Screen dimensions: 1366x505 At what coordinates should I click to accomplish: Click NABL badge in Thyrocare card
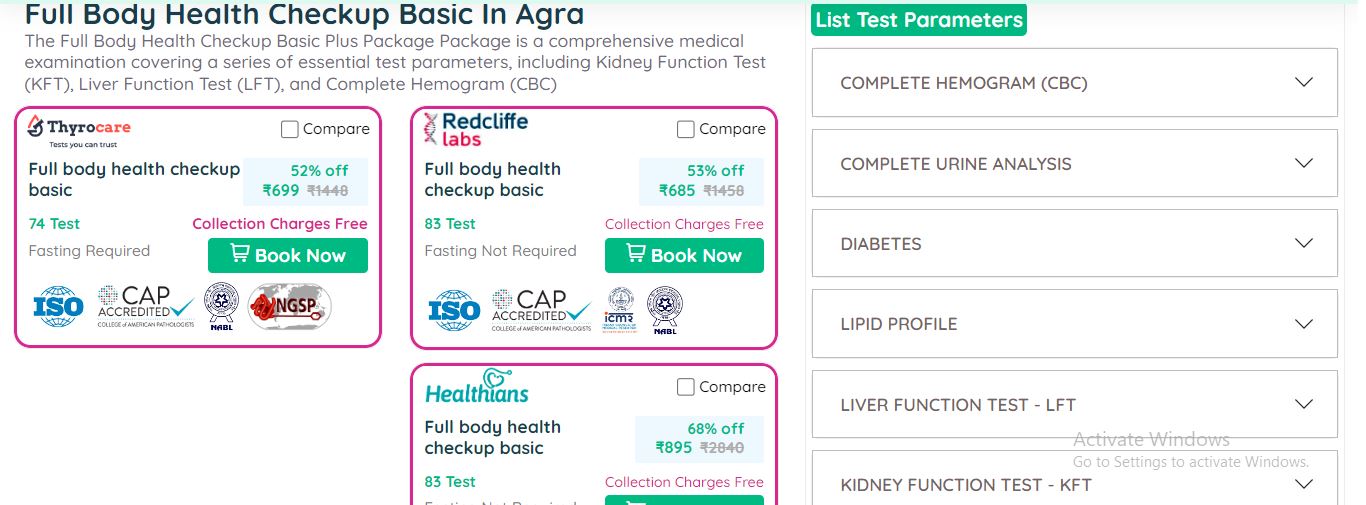[x=220, y=307]
